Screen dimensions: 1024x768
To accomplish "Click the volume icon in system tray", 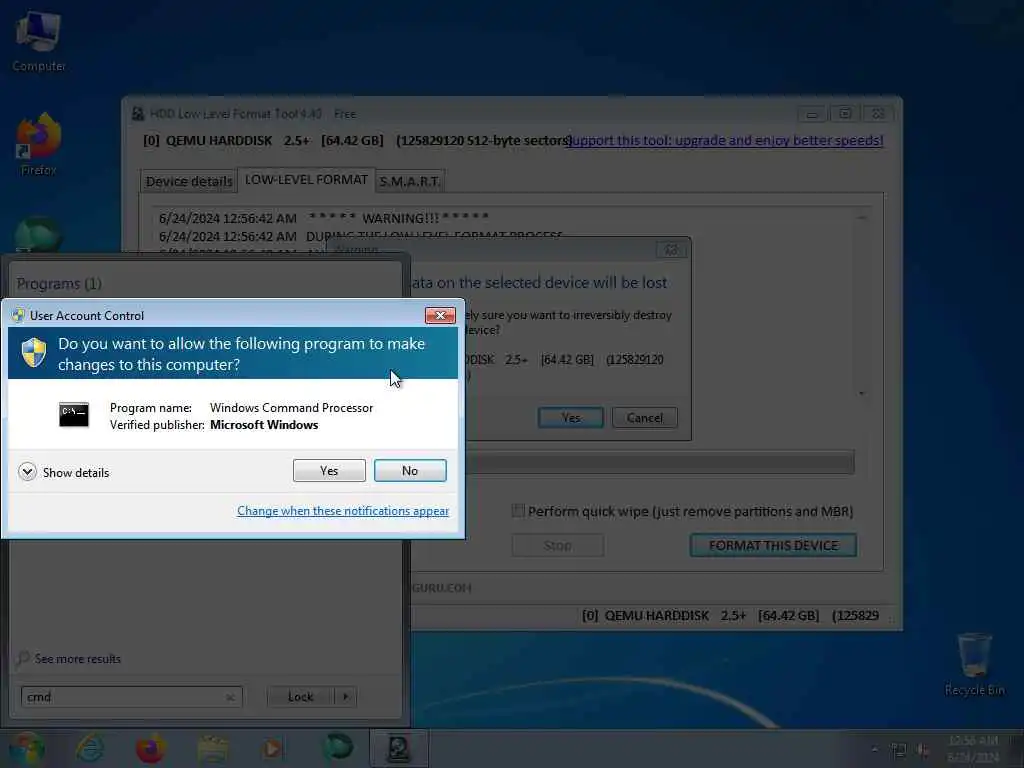I will coord(923,750).
